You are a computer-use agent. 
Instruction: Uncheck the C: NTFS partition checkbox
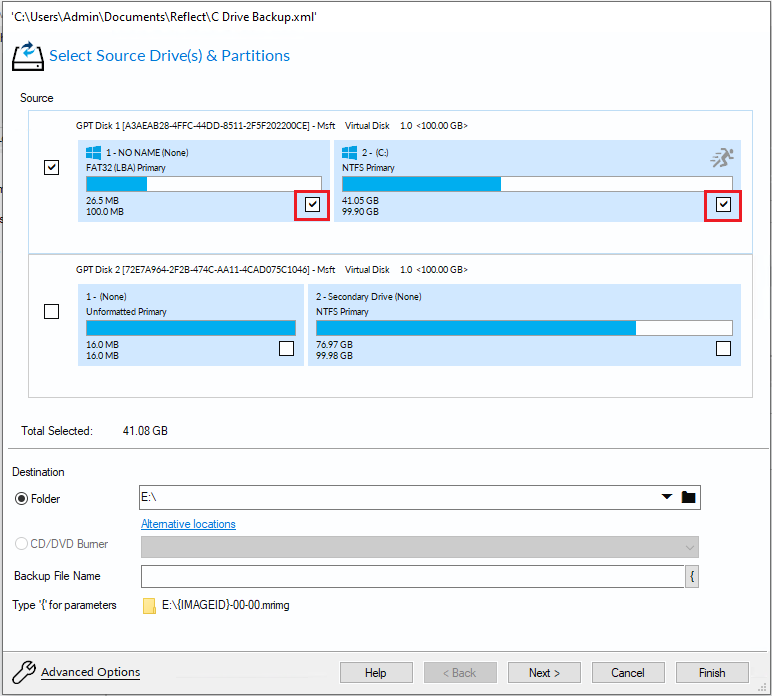click(x=724, y=205)
